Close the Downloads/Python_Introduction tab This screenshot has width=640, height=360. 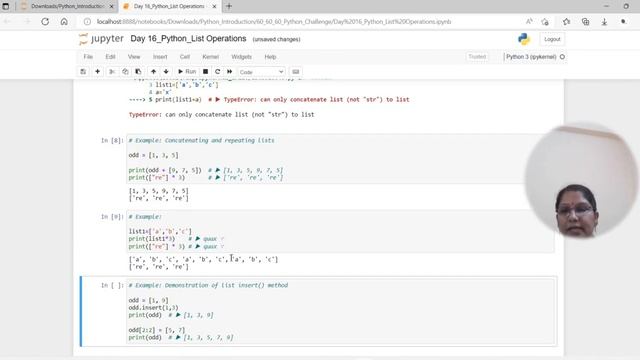pos(111,7)
